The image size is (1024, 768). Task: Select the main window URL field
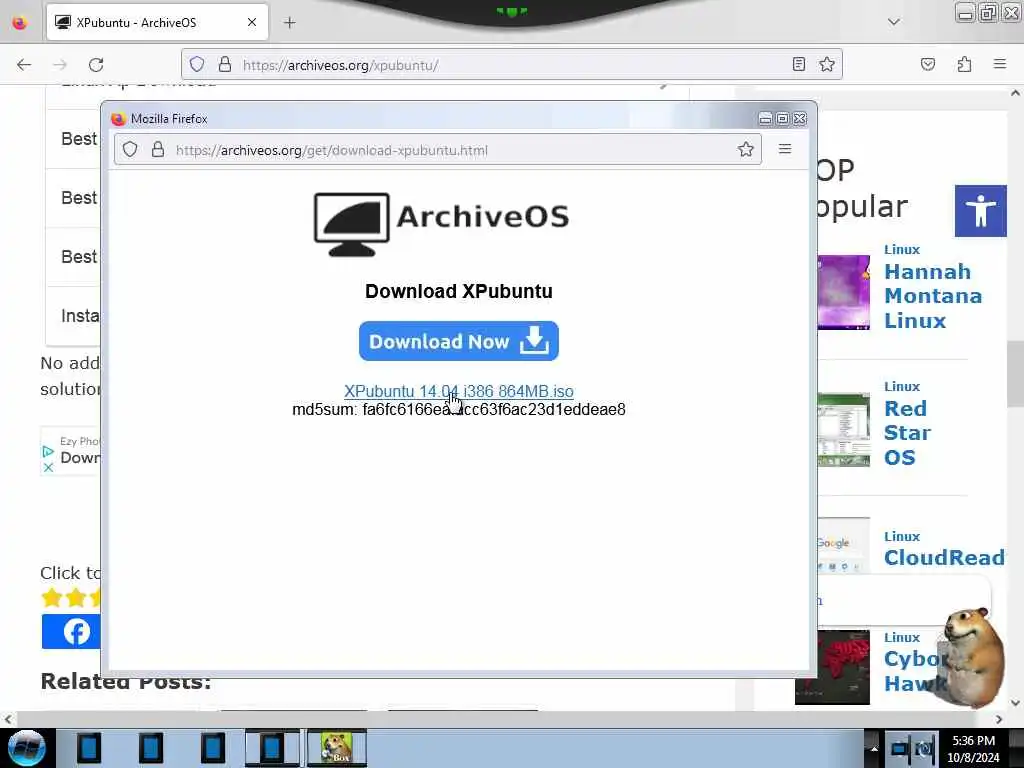click(511, 65)
